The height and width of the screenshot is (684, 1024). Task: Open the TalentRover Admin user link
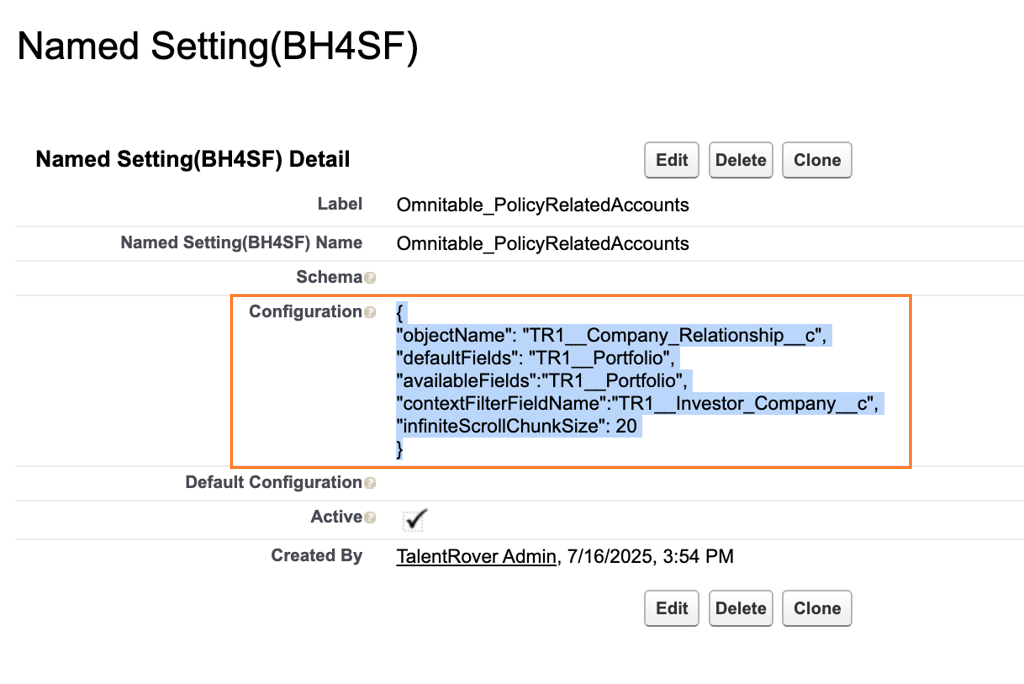[x=475, y=556]
